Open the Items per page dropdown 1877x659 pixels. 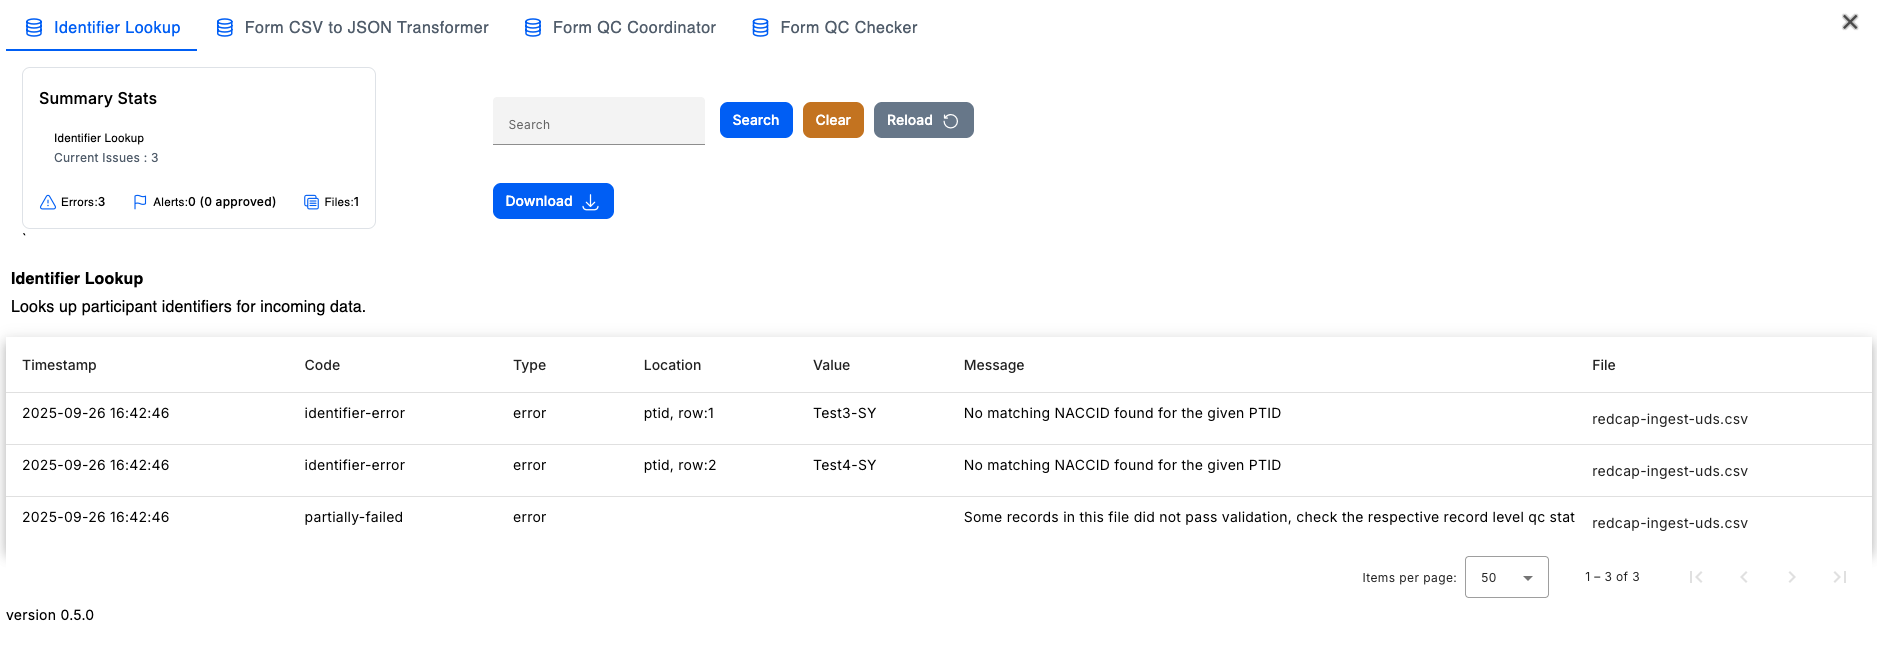(x=1506, y=577)
